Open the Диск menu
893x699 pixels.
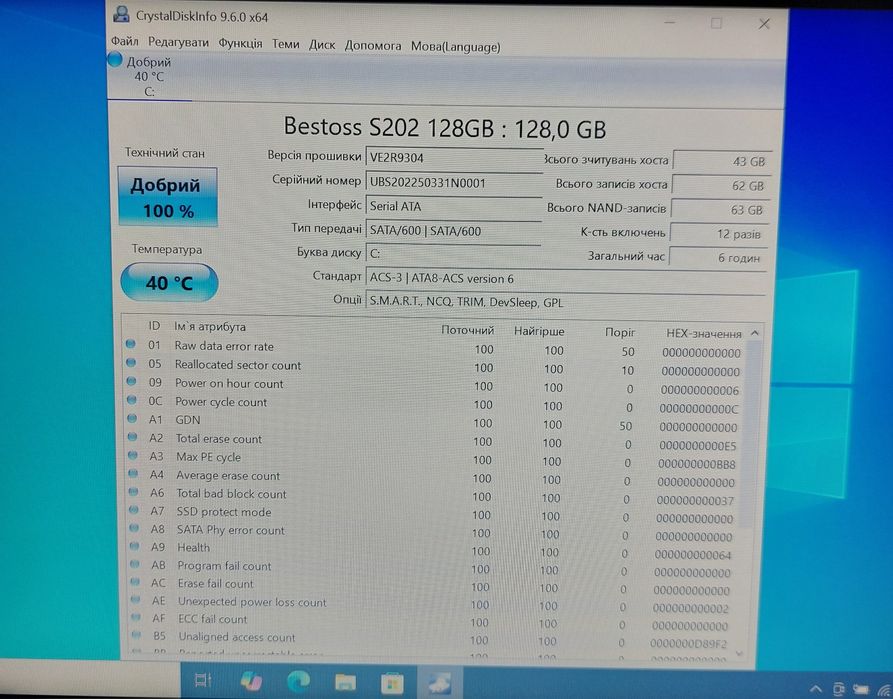pyautogui.click(x=322, y=44)
